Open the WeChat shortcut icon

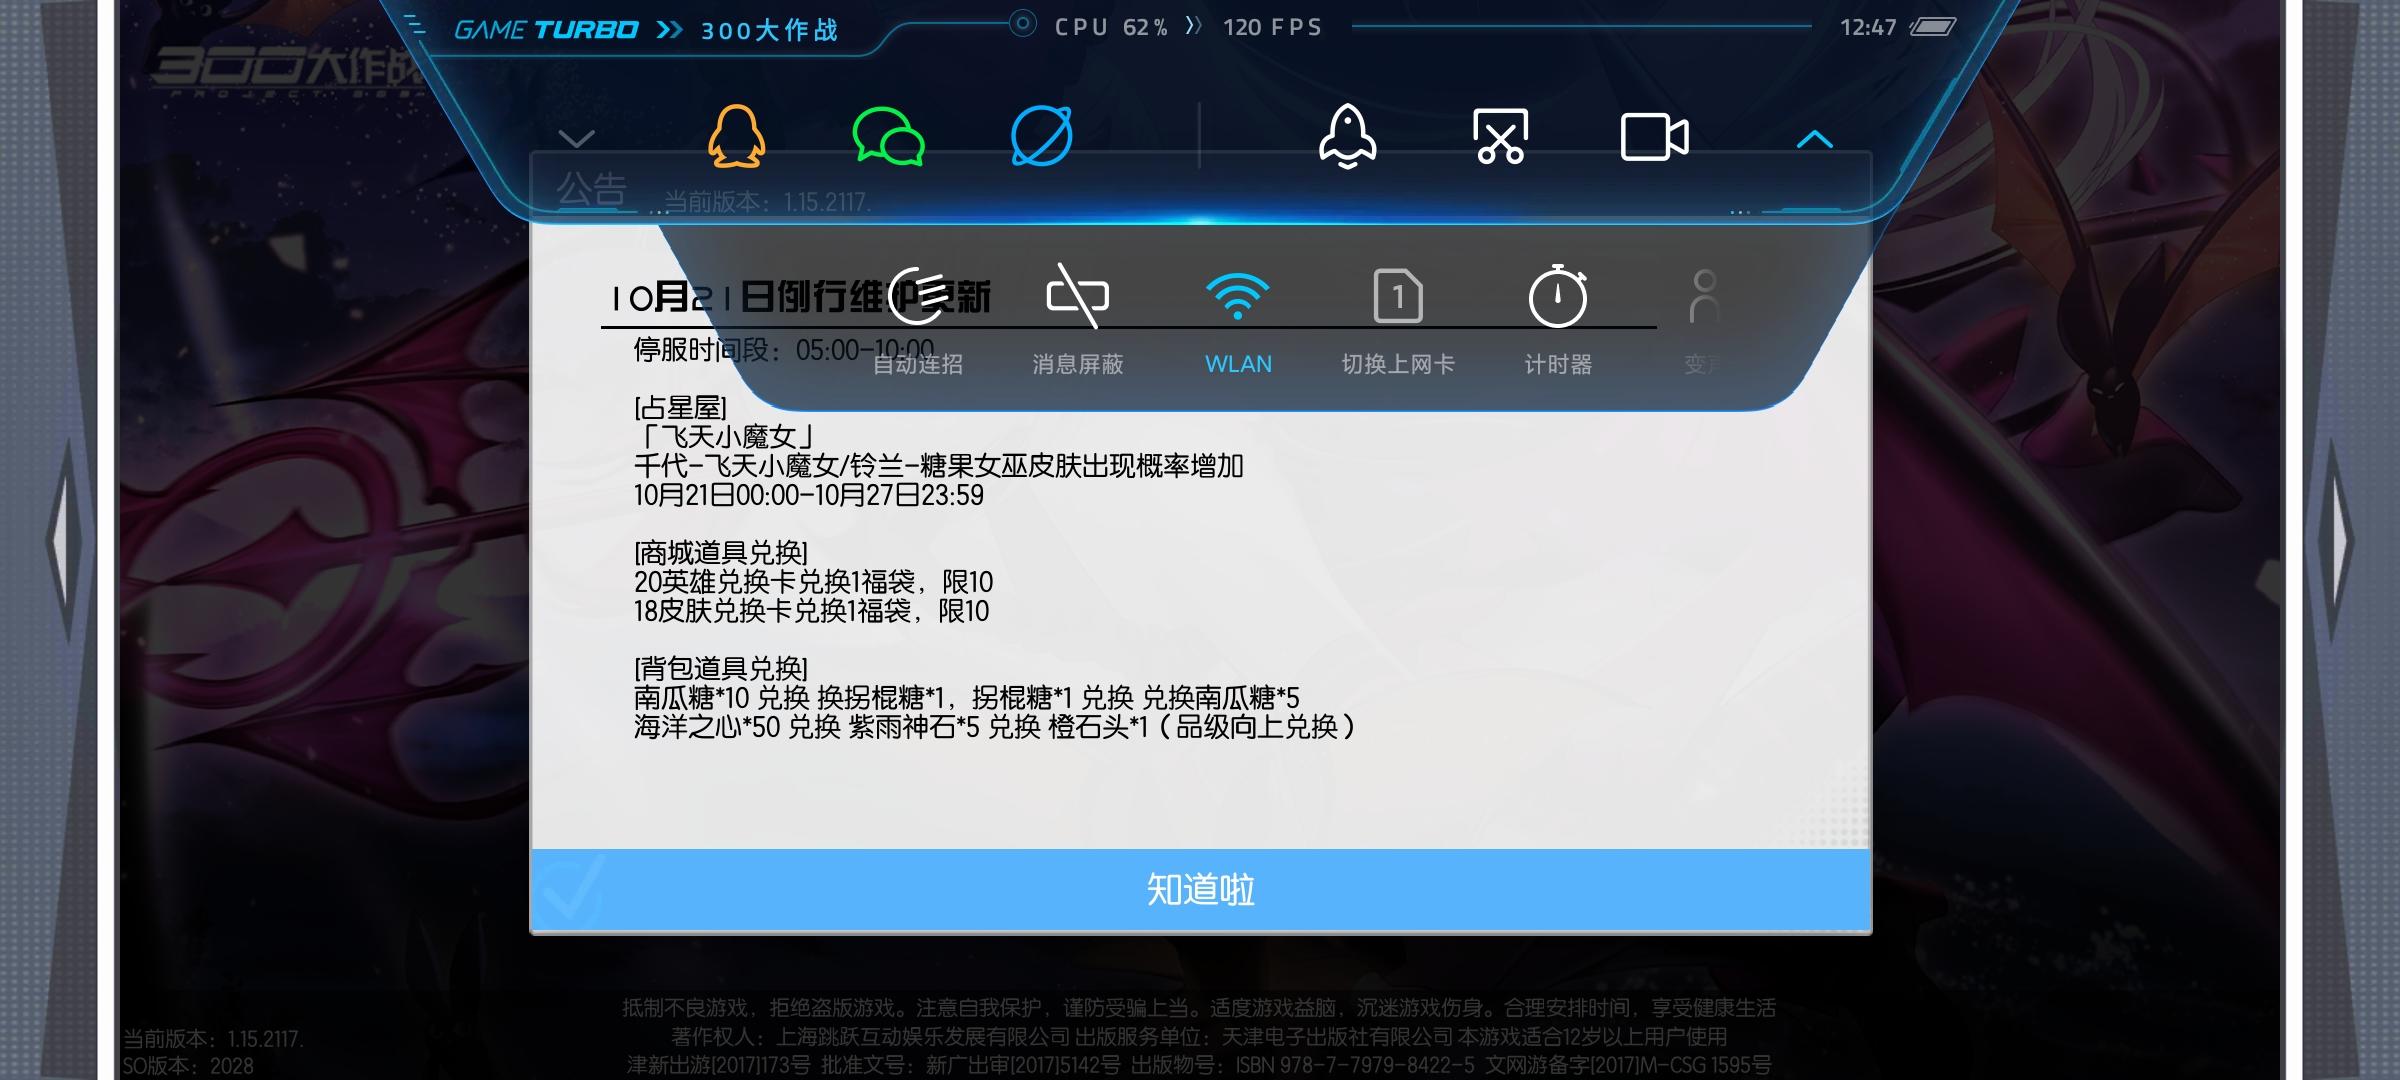pyautogui.click(x=888, y=137)
